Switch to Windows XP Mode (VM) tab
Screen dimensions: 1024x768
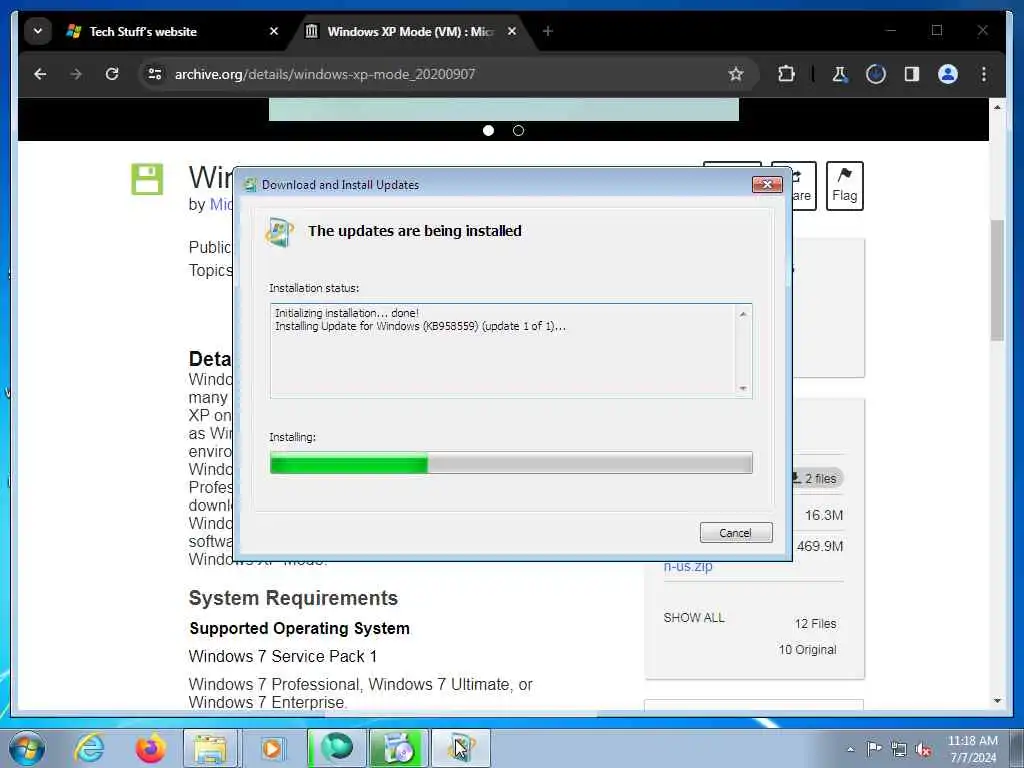(x=410, y=31)
